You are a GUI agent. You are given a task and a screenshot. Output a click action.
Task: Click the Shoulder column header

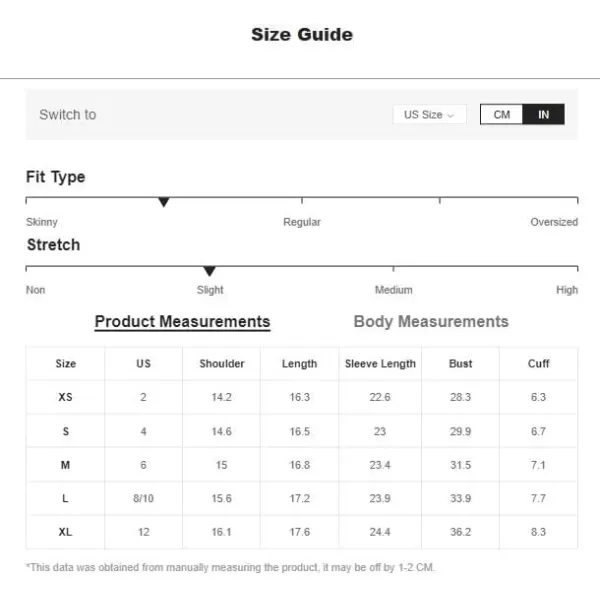tap(222, 364)
